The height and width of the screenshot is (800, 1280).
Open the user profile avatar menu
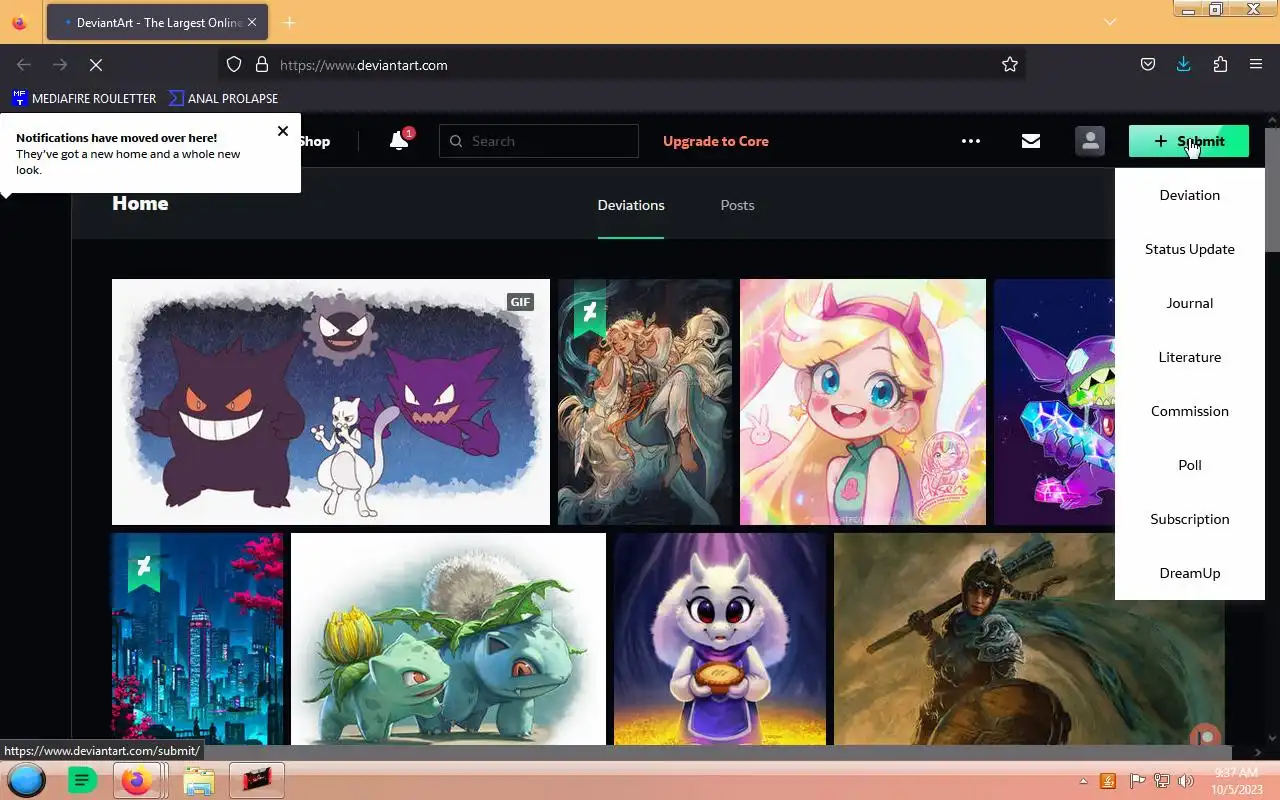pyautogui.click(x=1090, y=141)
